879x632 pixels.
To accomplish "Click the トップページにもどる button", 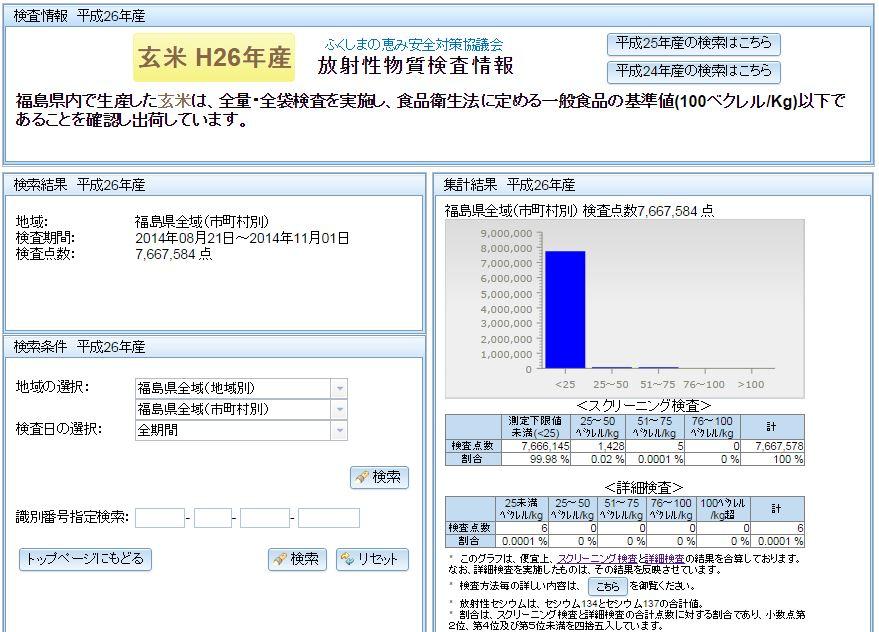I will [85, 559].
